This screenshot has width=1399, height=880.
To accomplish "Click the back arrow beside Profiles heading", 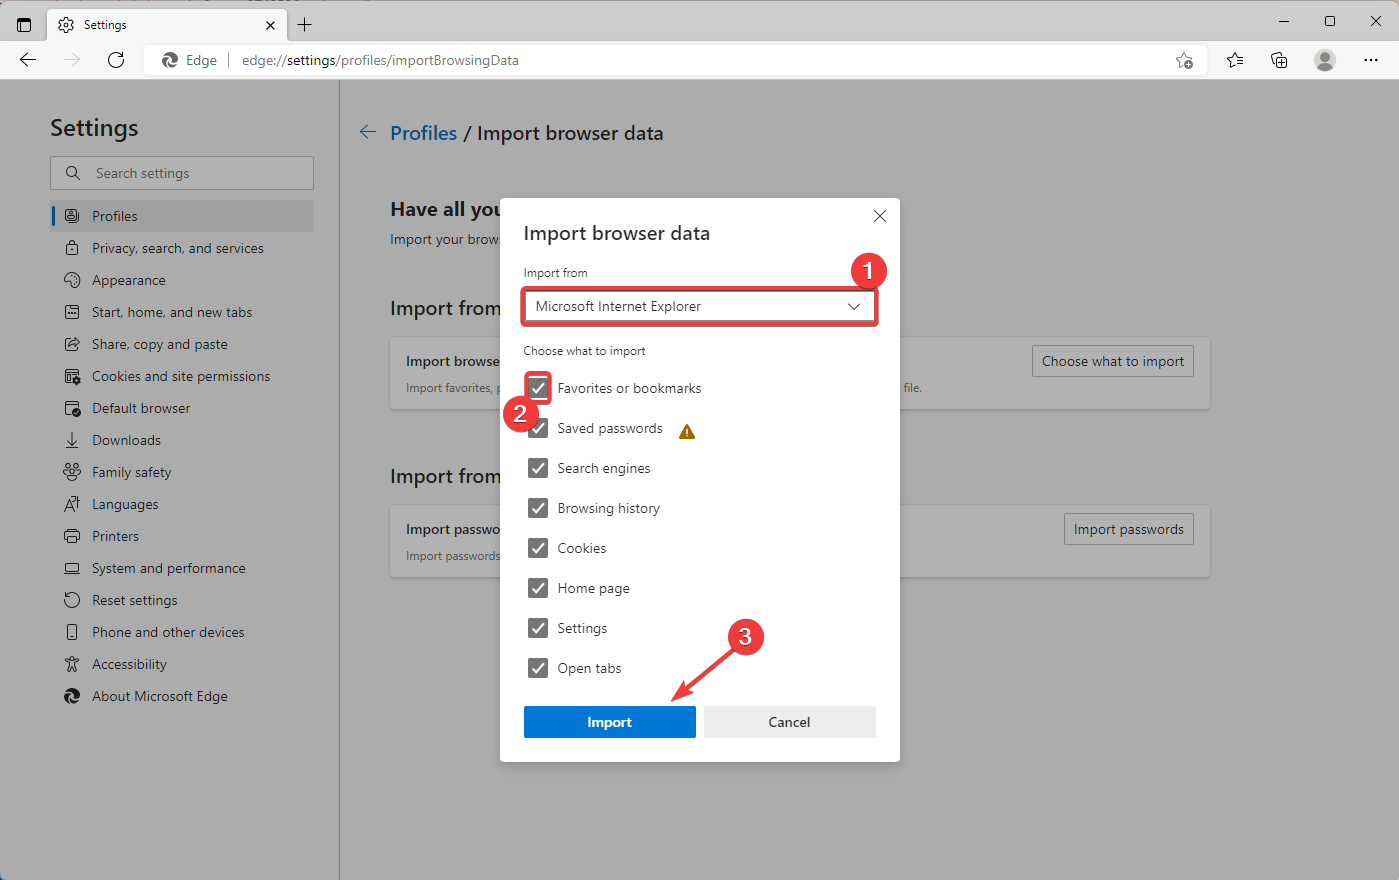I will (368, 132).
